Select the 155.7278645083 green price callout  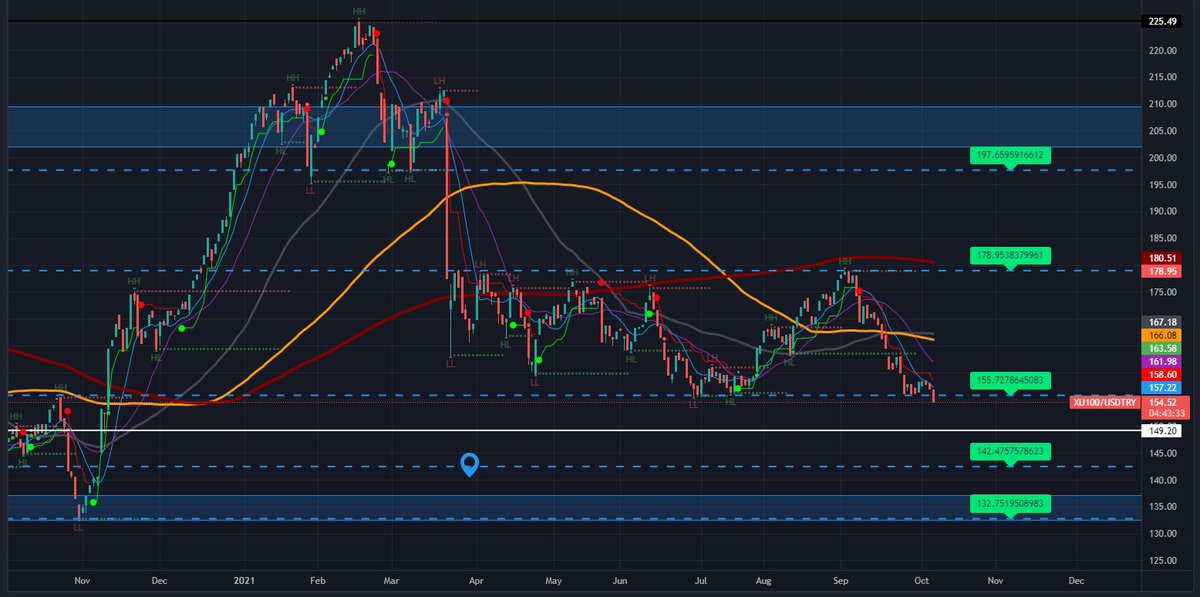tap(1011, 380)
